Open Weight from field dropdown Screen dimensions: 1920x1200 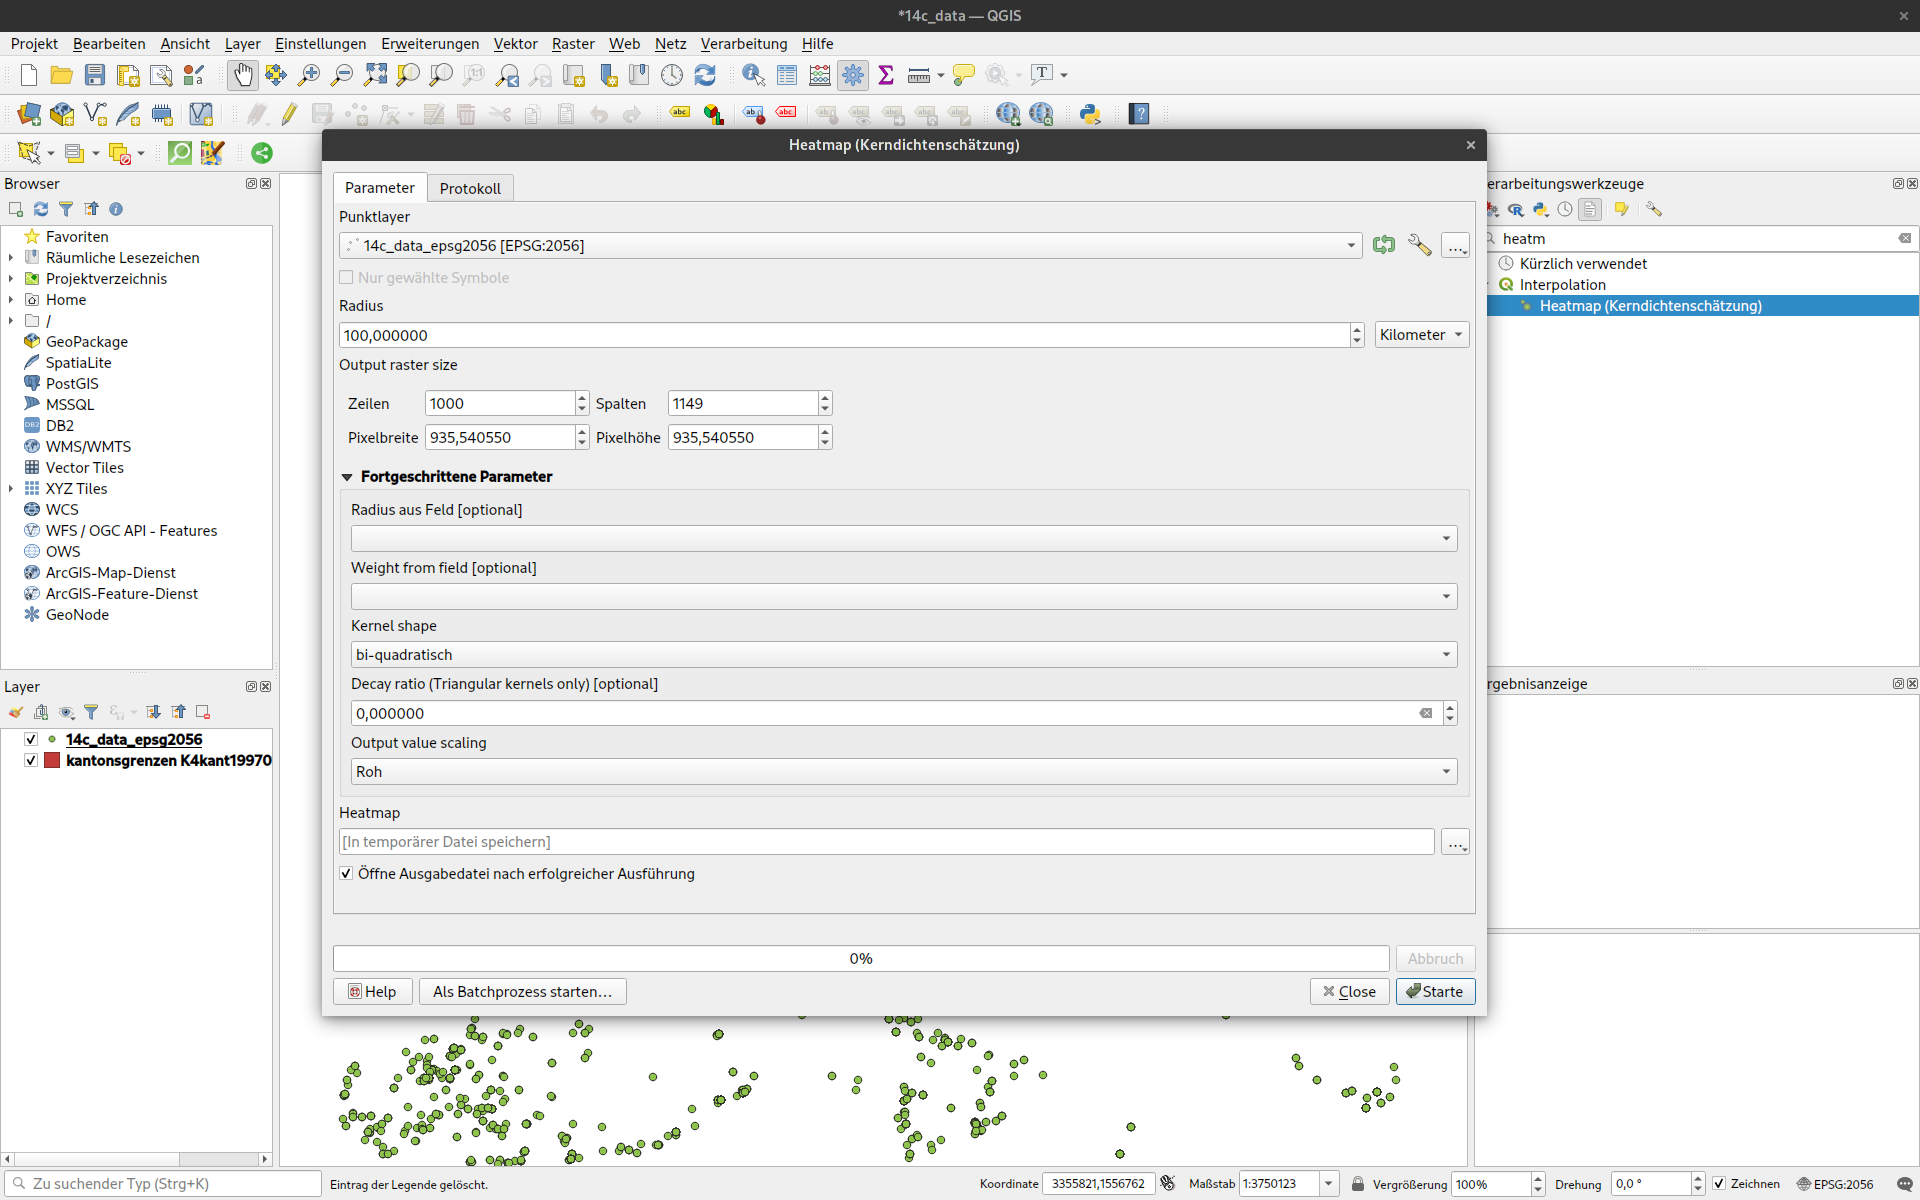904,597
